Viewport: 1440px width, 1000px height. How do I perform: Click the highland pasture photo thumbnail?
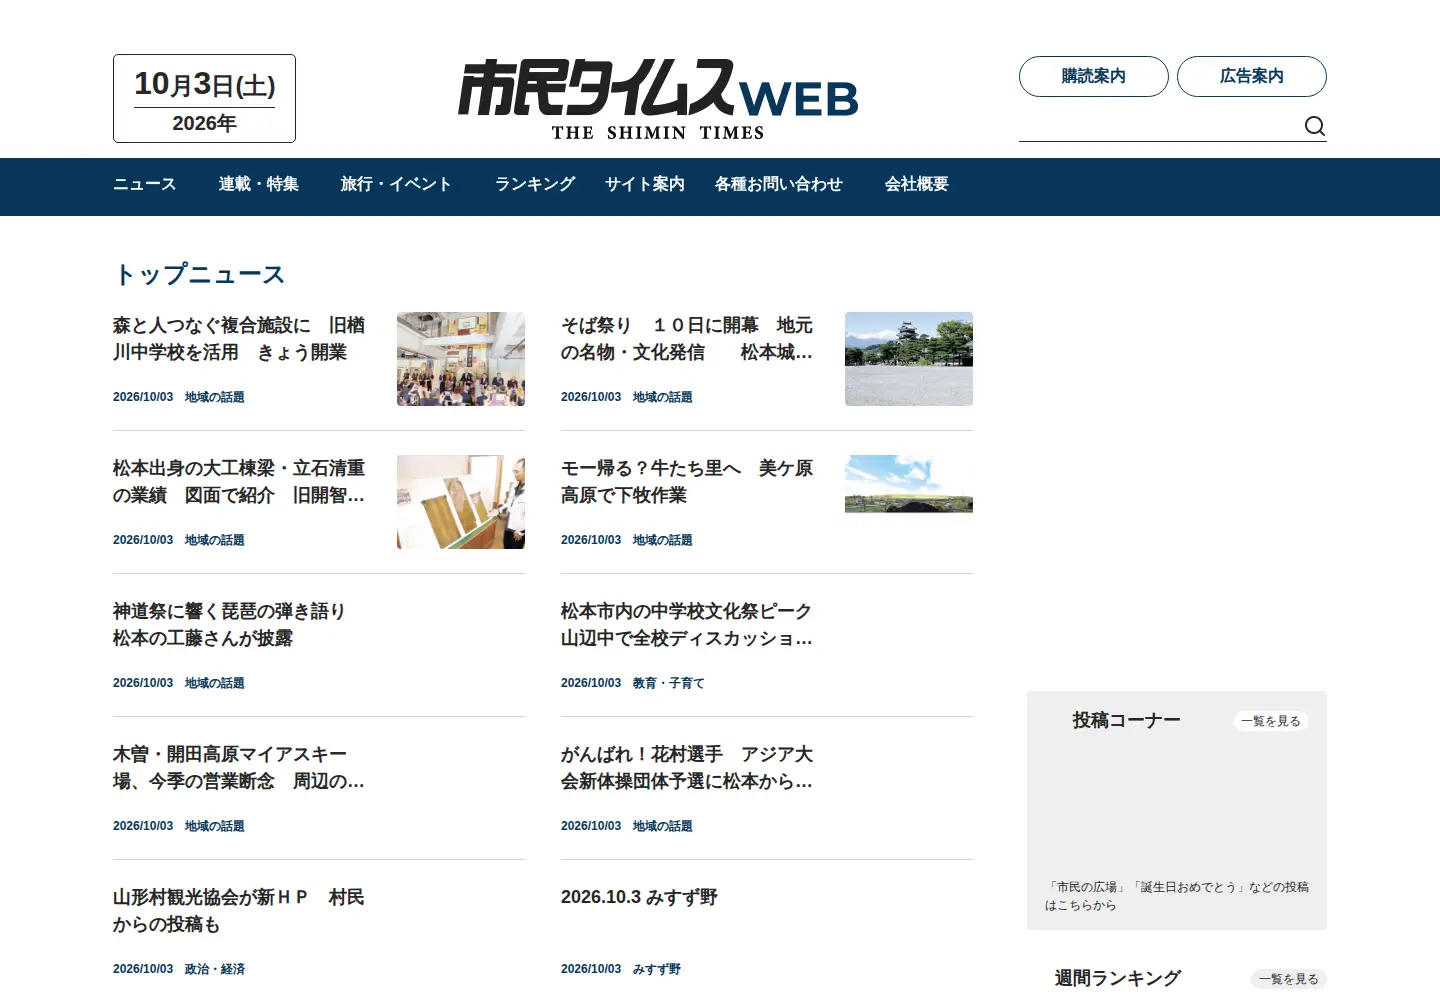click(x=909, y=484)
